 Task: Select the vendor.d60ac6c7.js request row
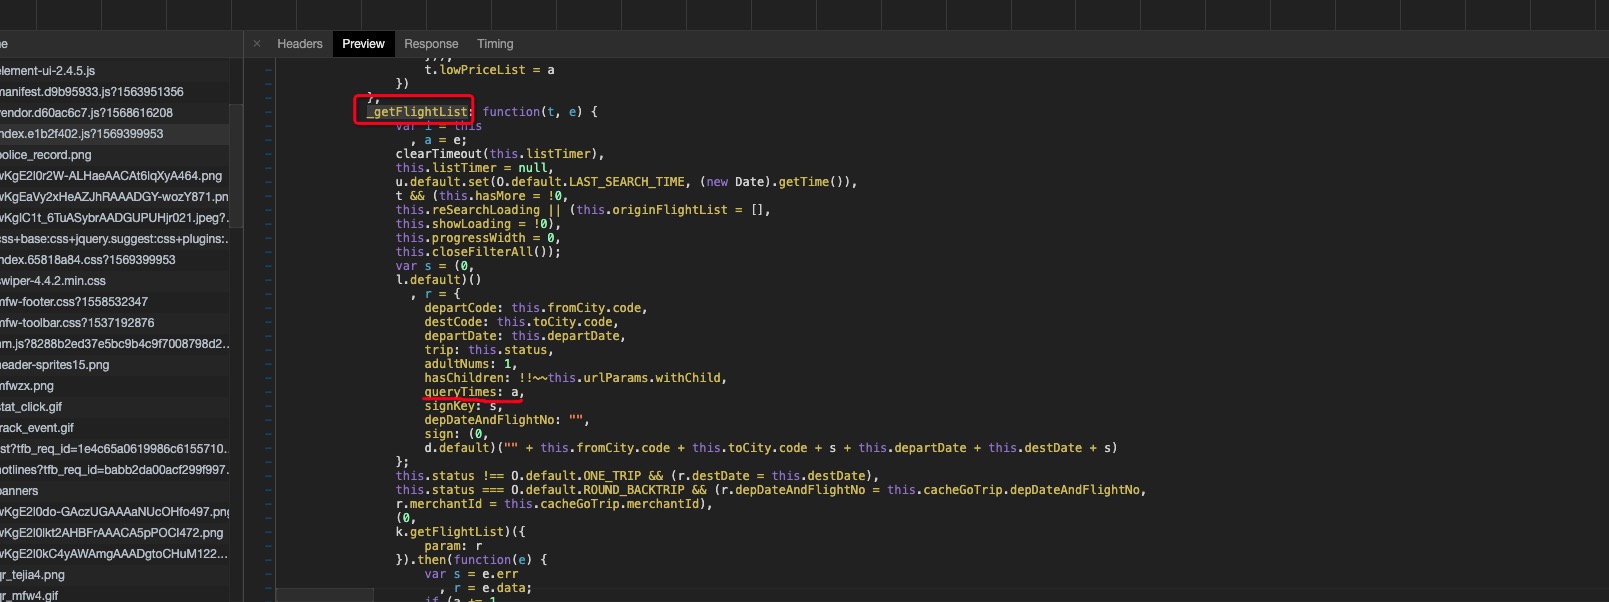pyautogui.click(x=115, y=113)
